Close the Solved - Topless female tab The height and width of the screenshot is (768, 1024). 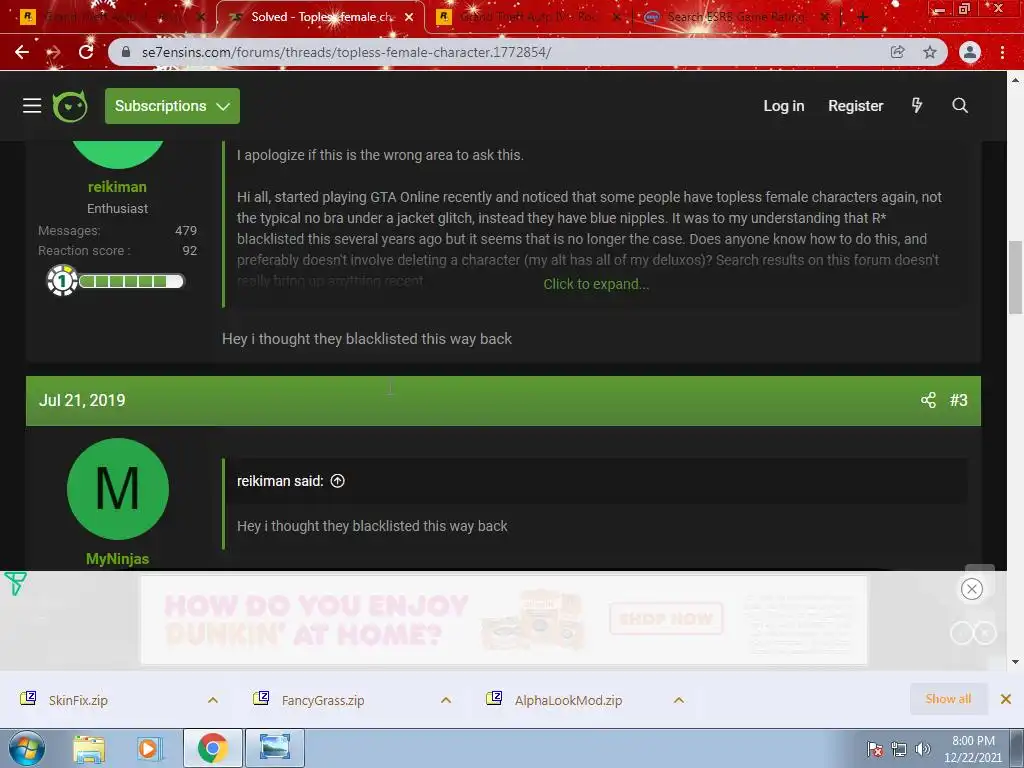click(x=409, y=17)
